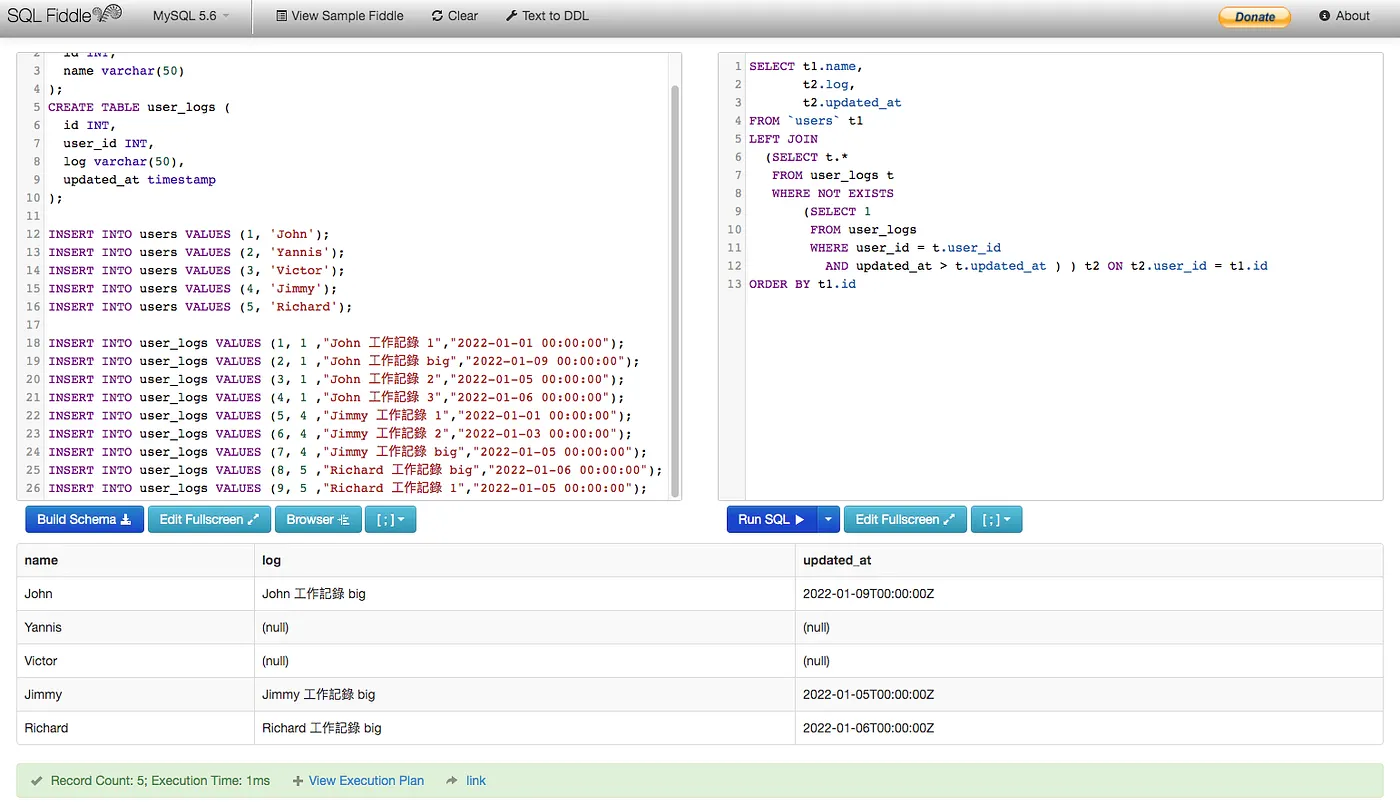Screen dimensions: 1400x808
Task: Select the Jimmy name cell
Action: pyautogui.click(x=136, y=695)
